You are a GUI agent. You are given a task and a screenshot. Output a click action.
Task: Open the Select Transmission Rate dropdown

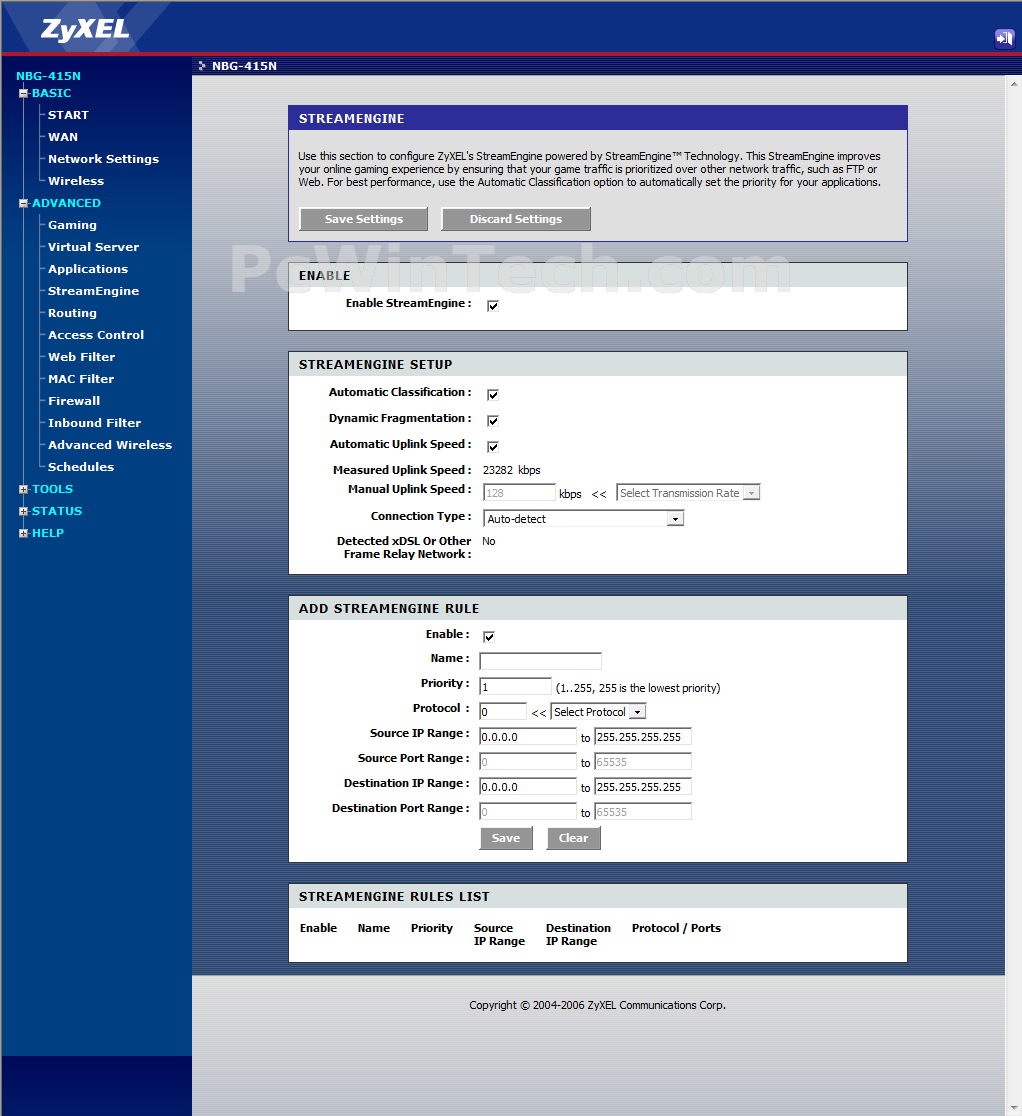point(688,493)
